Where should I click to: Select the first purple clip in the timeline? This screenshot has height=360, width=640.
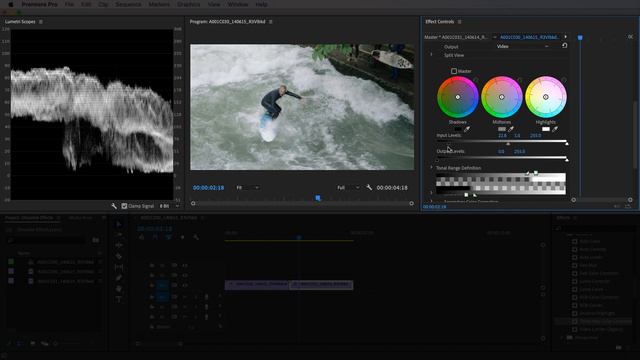coord(257,285)
